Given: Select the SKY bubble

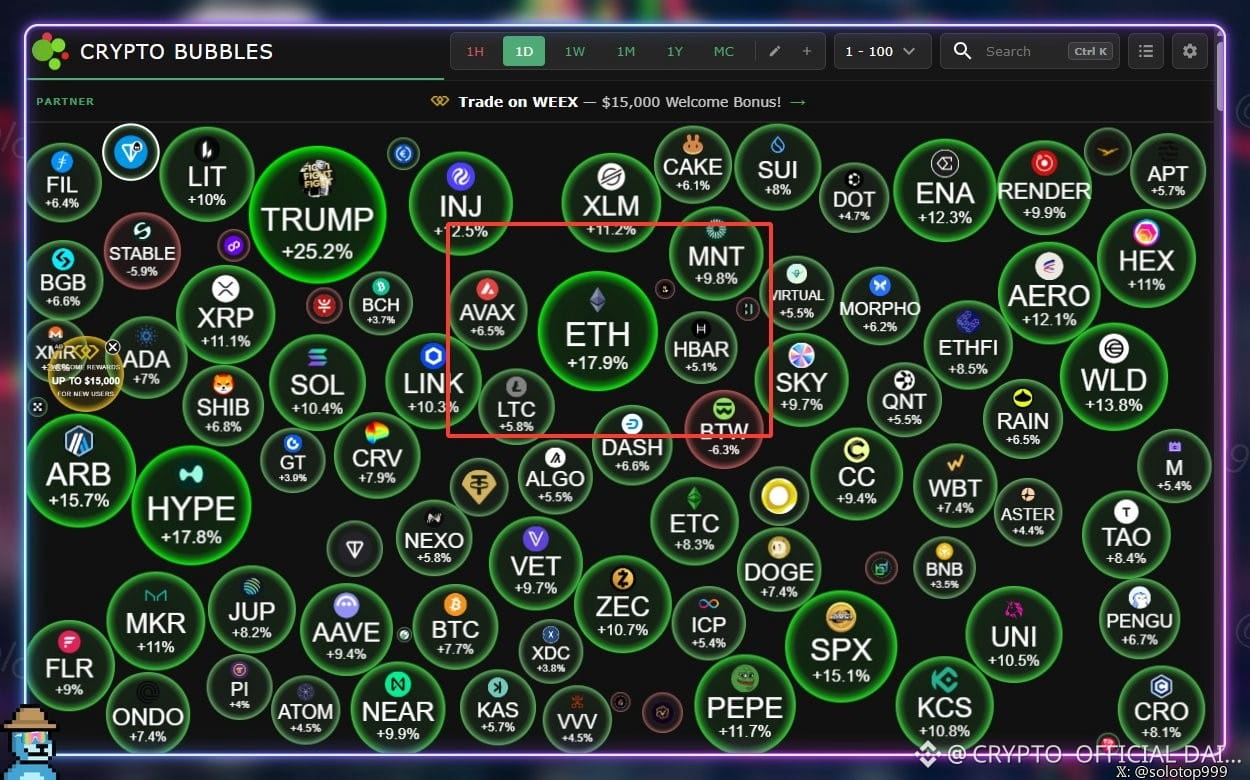Looking at the screenshot, I should coord(801,379).
